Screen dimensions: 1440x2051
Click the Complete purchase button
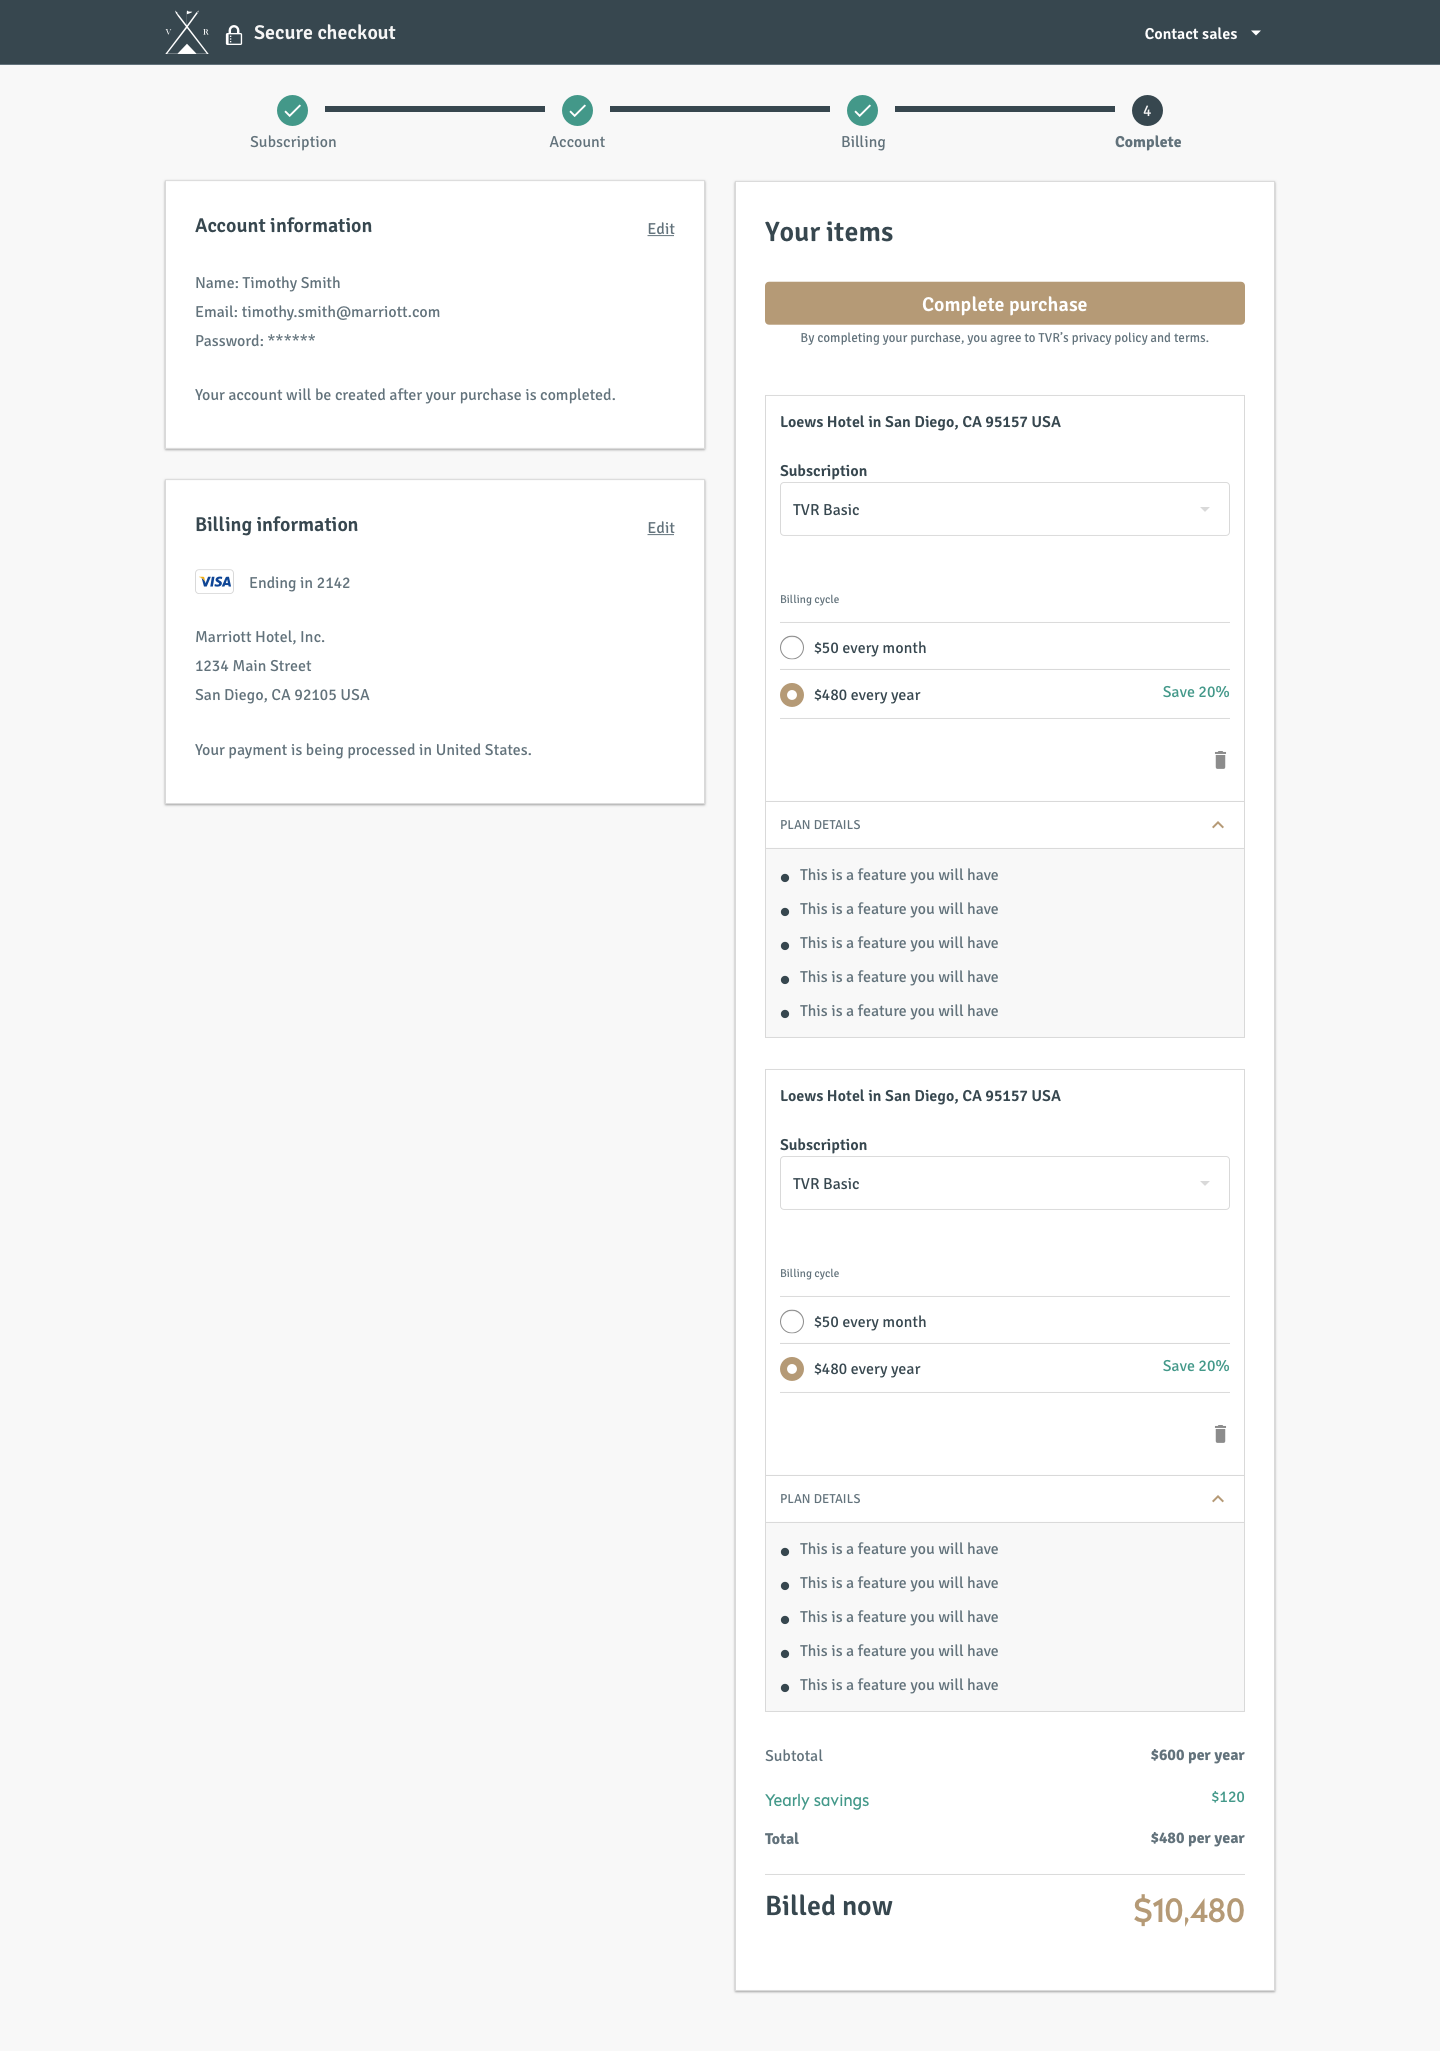[x=1005, y=303]
